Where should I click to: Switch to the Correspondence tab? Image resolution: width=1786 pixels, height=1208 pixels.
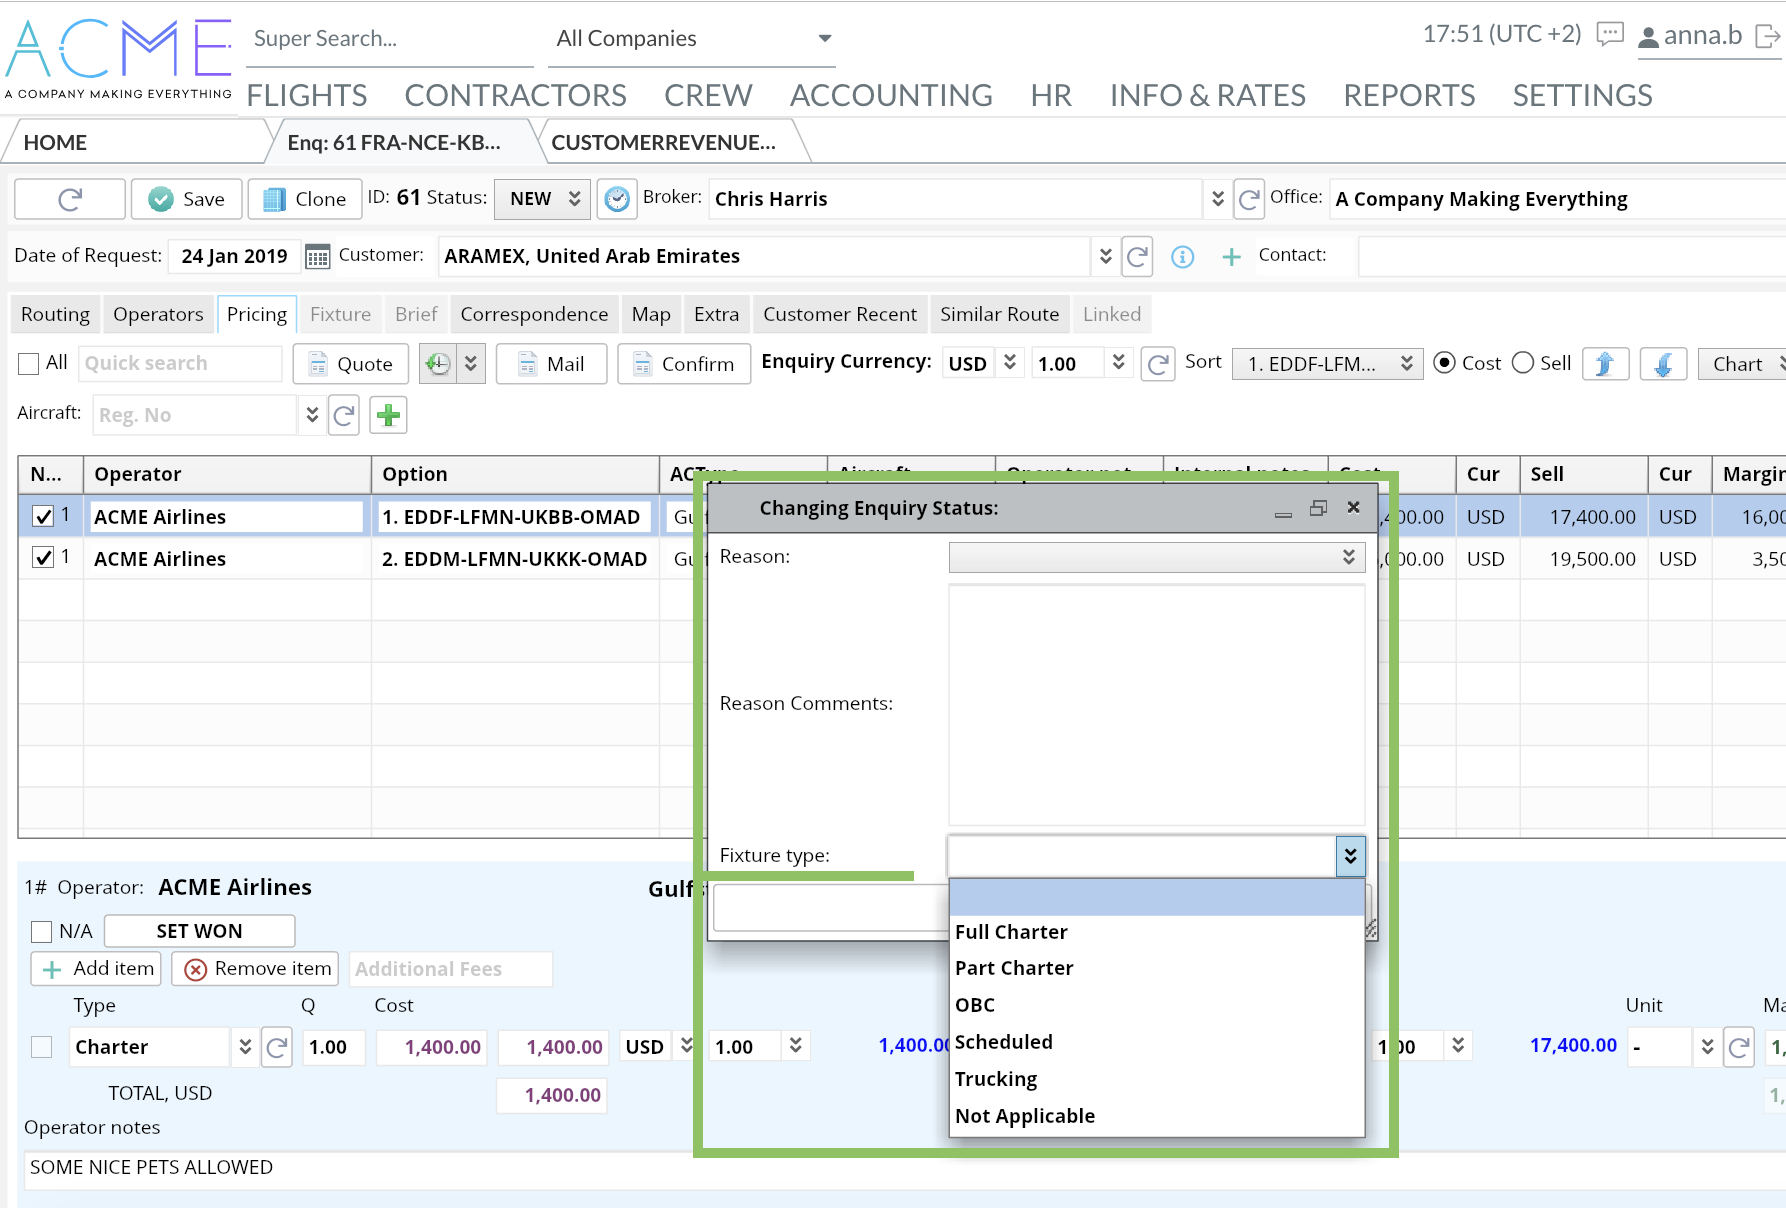point(534,314)
